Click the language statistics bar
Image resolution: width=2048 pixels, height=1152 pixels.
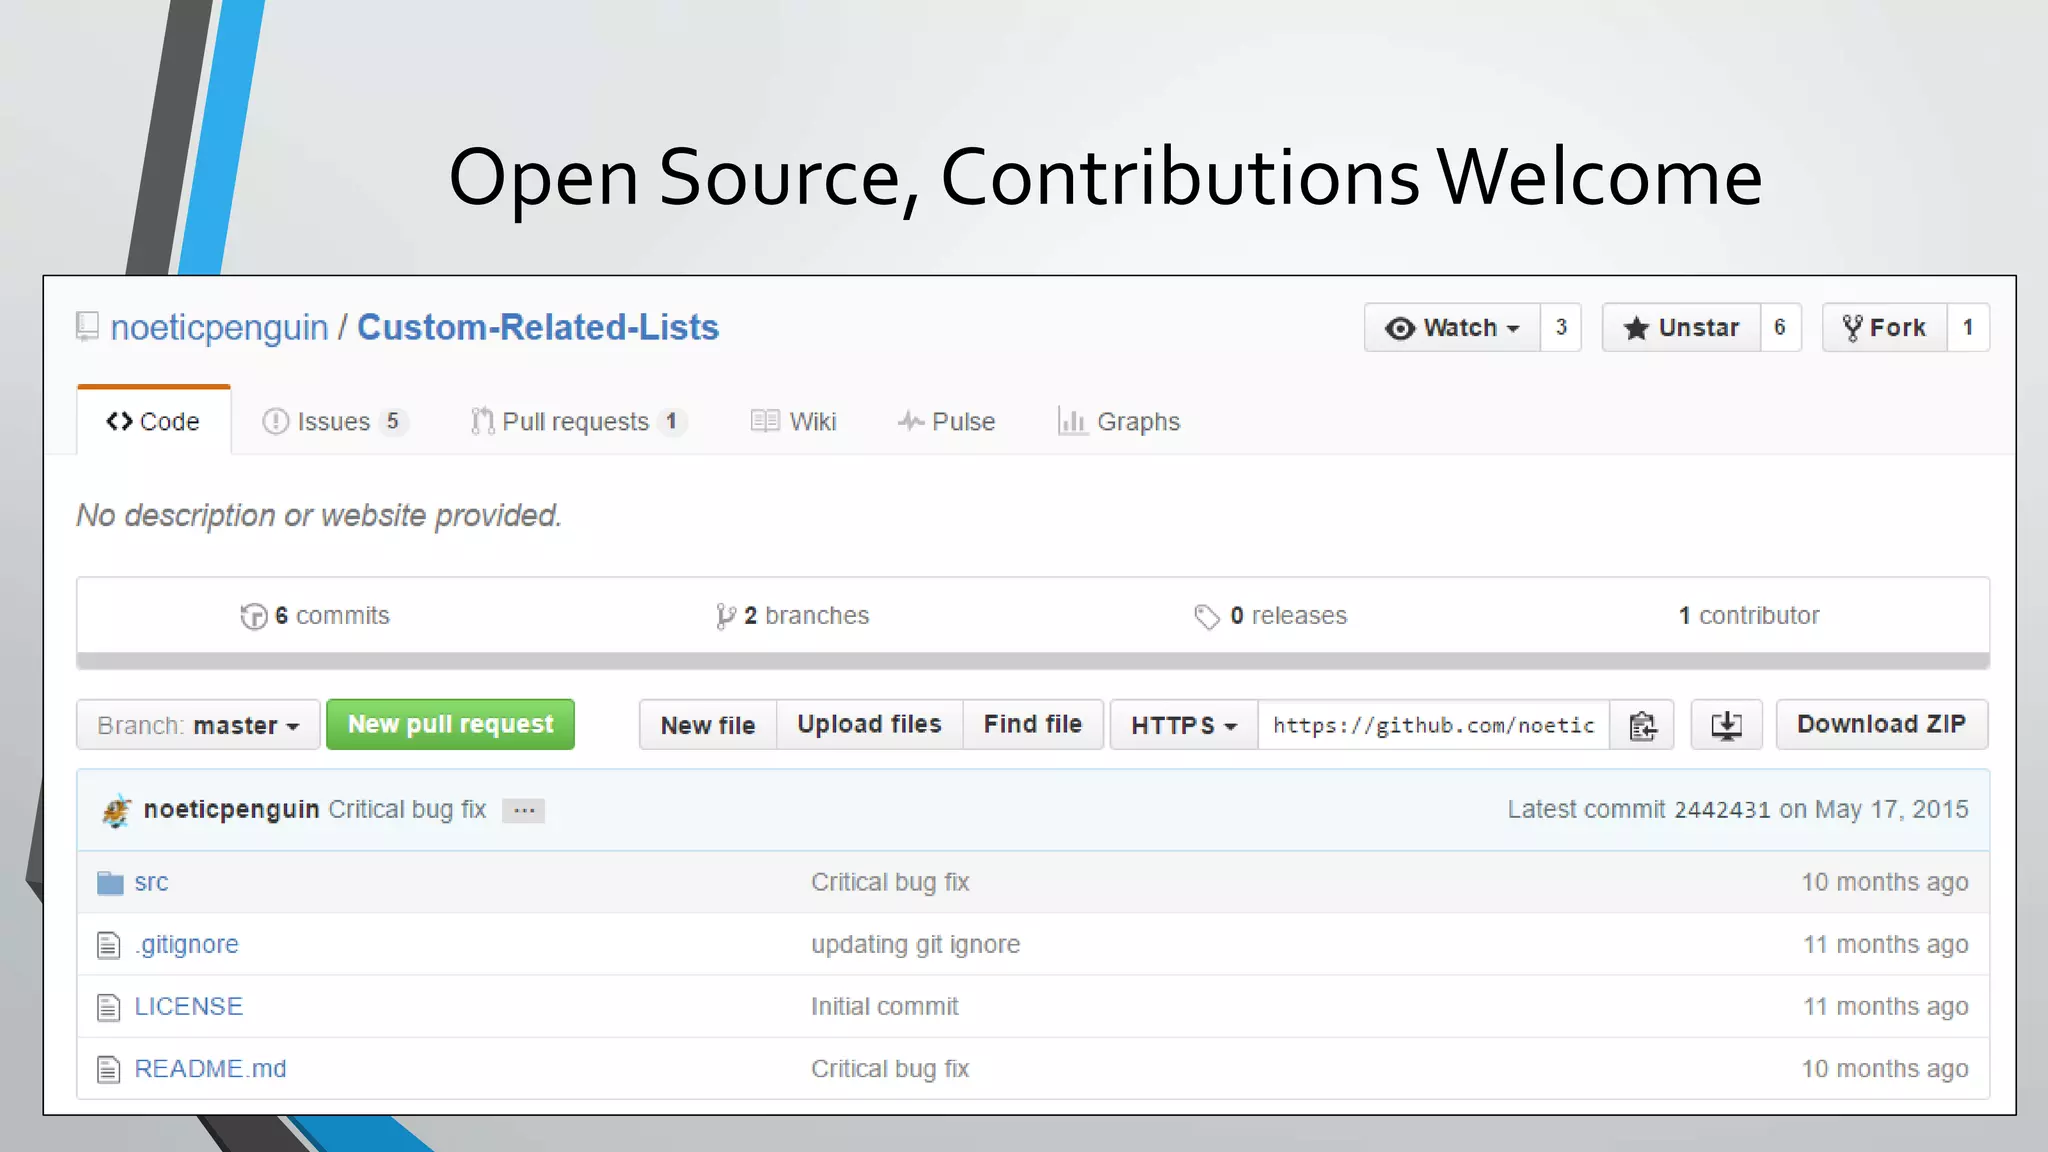[x=1033, y=661]
